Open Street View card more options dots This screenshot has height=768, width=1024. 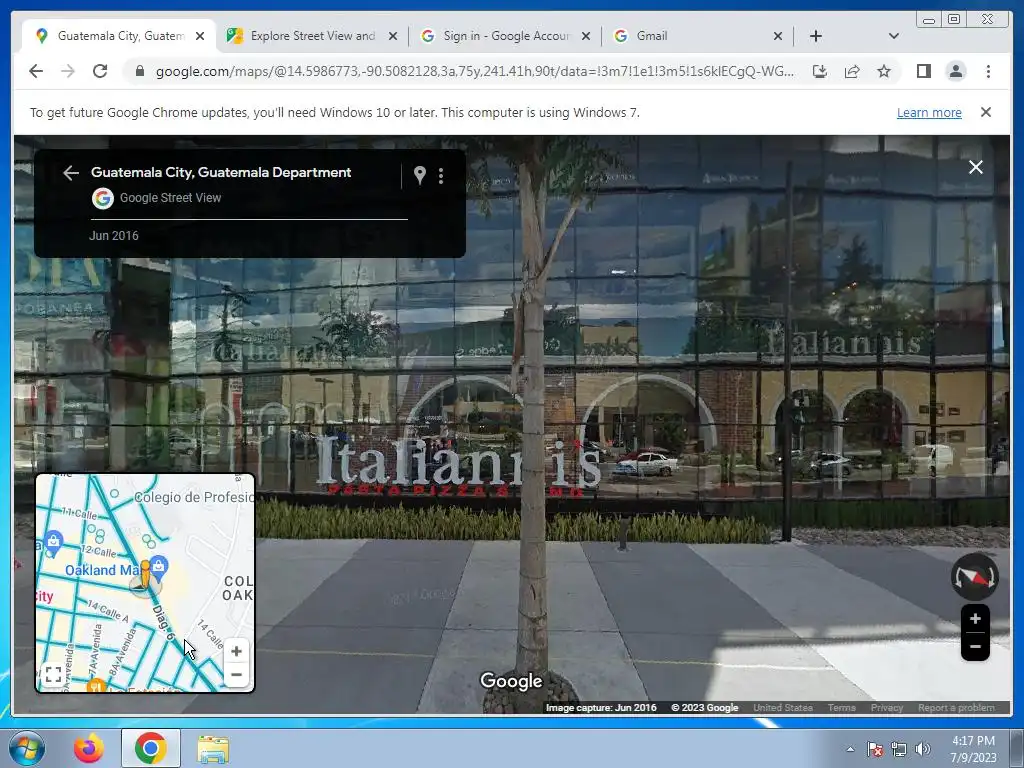441,176
